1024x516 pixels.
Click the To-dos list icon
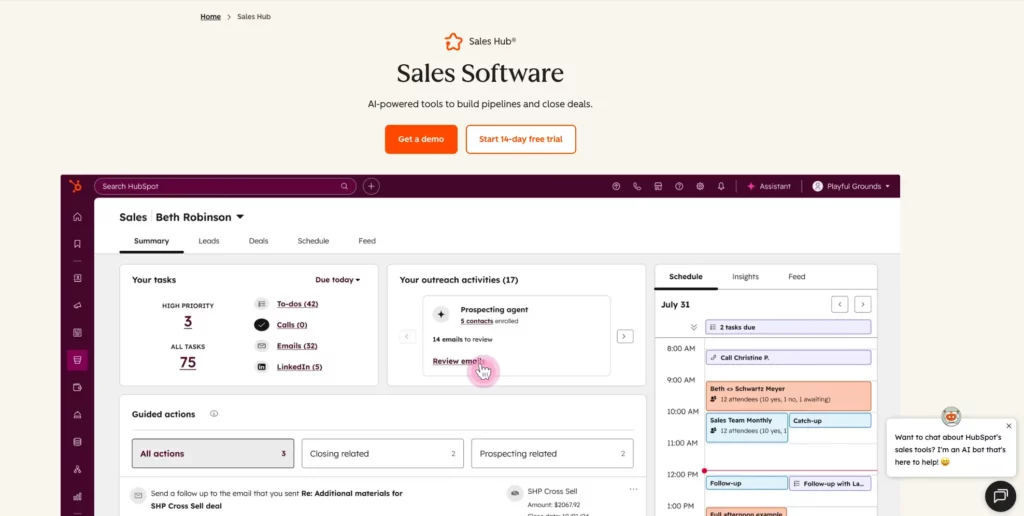coord(261,304)
